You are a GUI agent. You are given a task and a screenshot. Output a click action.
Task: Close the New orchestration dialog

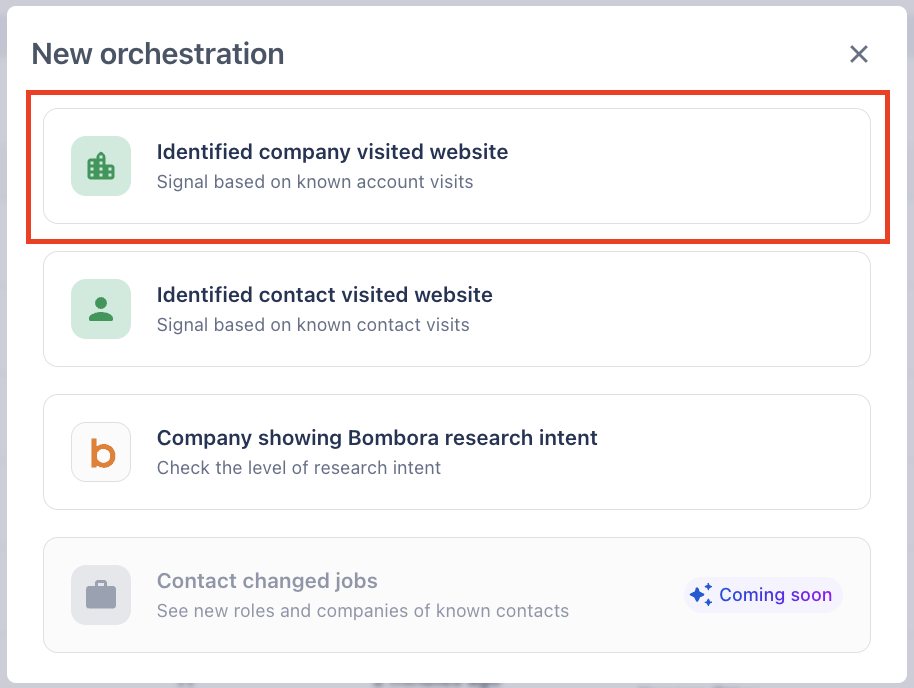(x=858, y=54)
